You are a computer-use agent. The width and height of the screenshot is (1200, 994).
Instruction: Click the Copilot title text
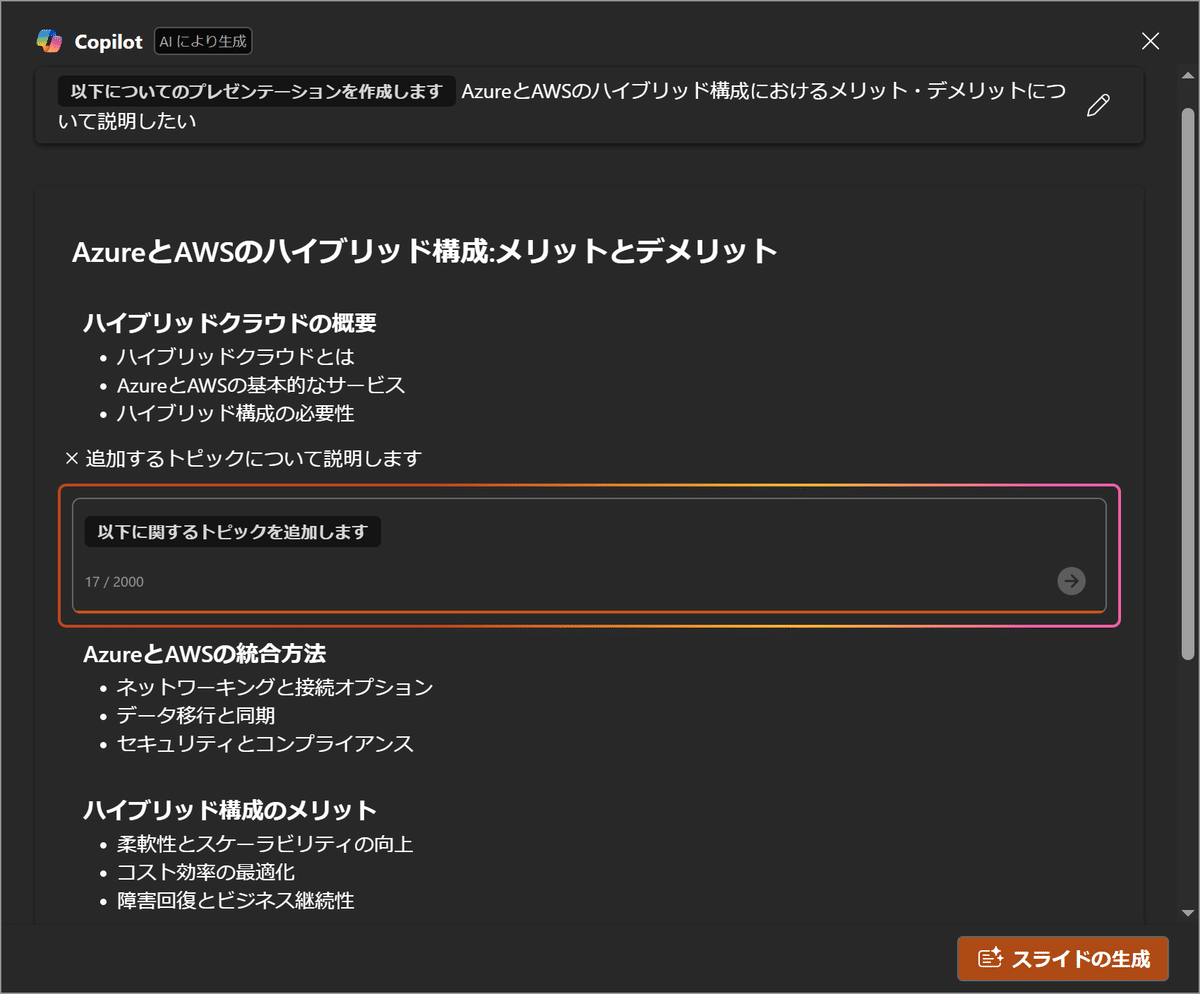(x=110, y=42)
